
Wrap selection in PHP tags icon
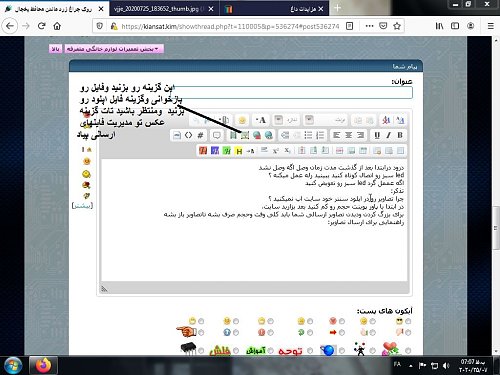pyautogui.click(x=177, y=135)
